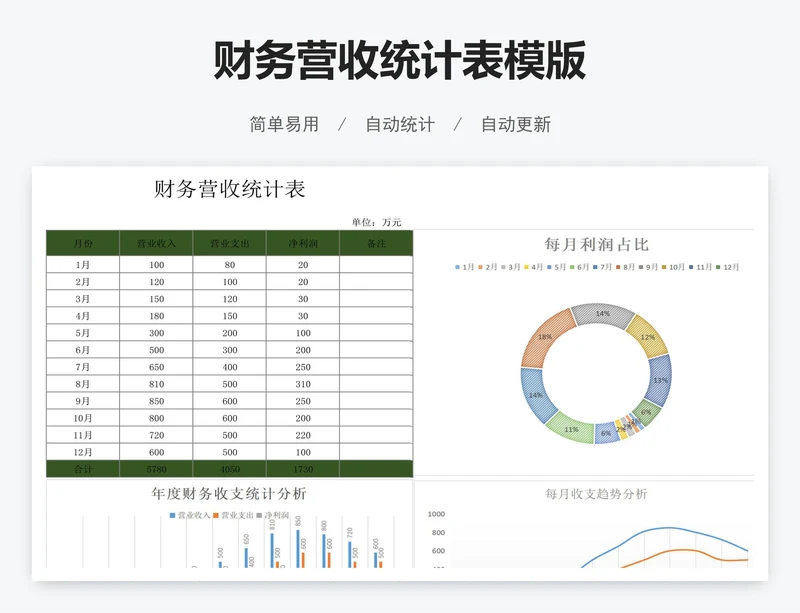
Task: Click the blue income line in trend chart
Action: (x=668, y=528)
